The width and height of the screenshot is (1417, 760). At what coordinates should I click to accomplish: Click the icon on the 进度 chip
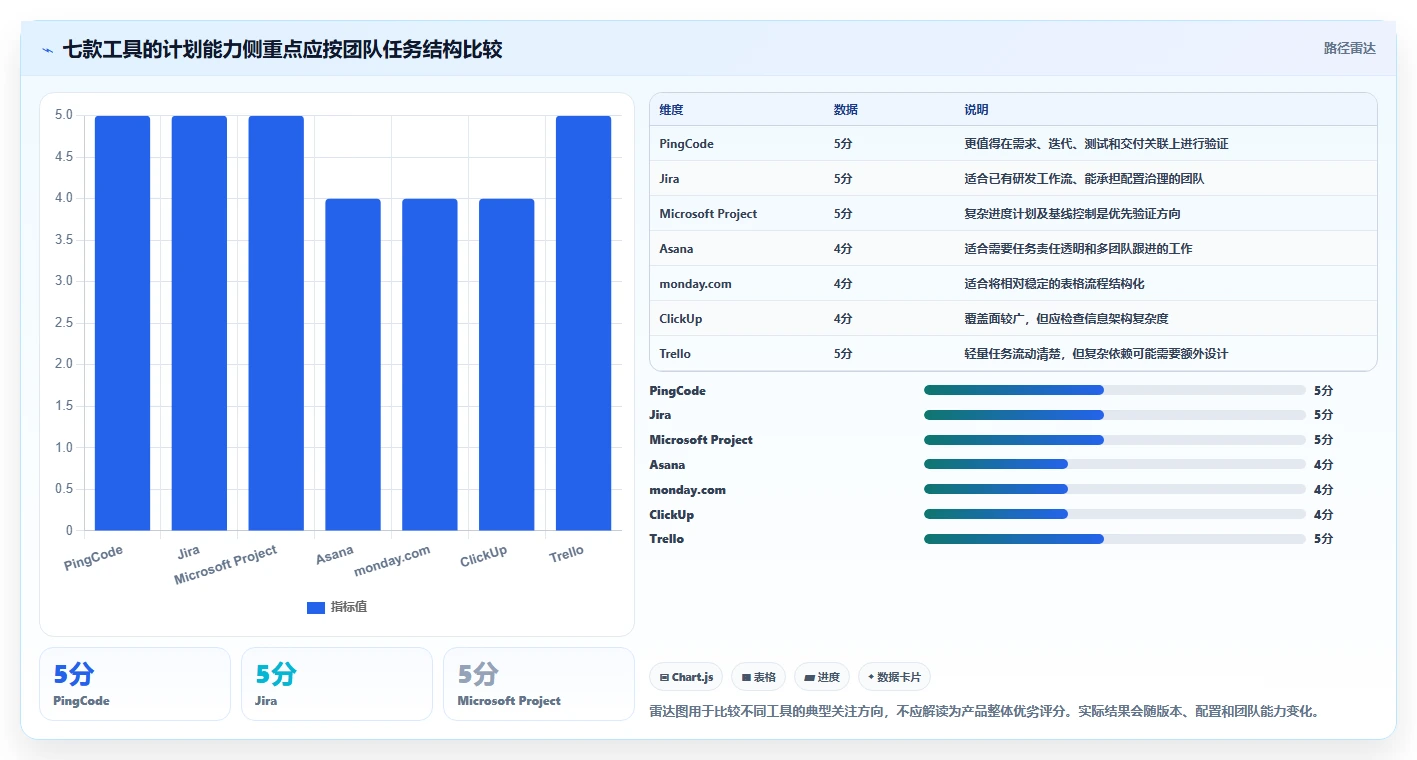(x=809, y=678)
